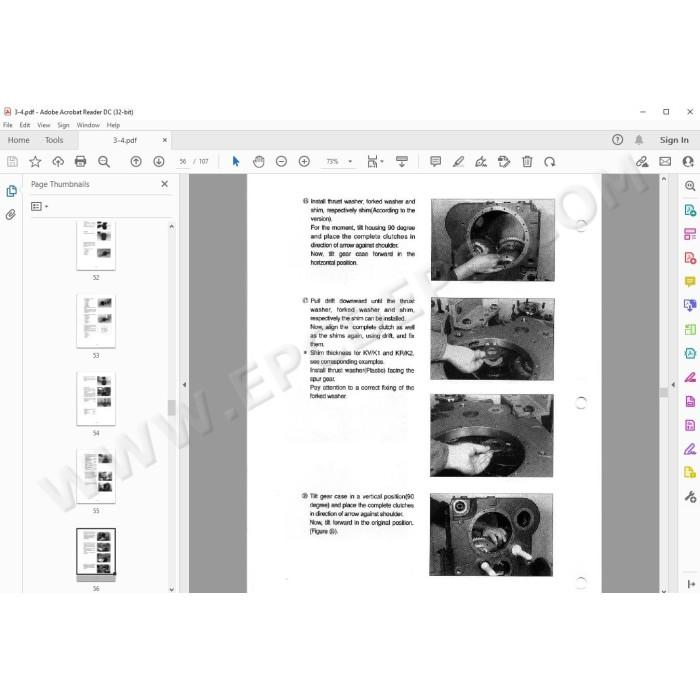Open the share with others icon
This screenshot has width=700, height=700.
688,162
